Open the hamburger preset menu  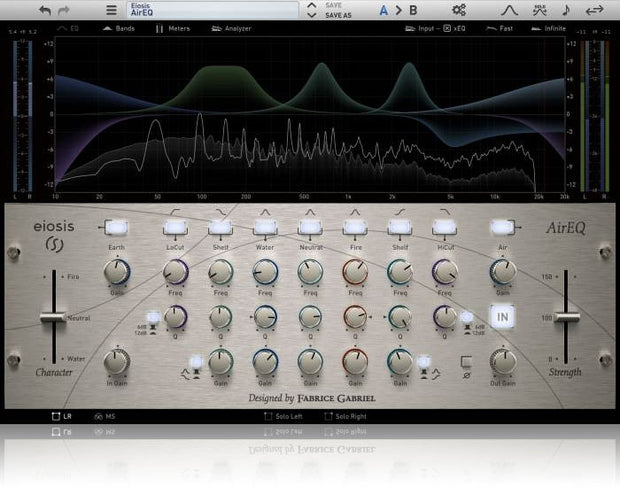pyautogui.click(x=112, y=10)
